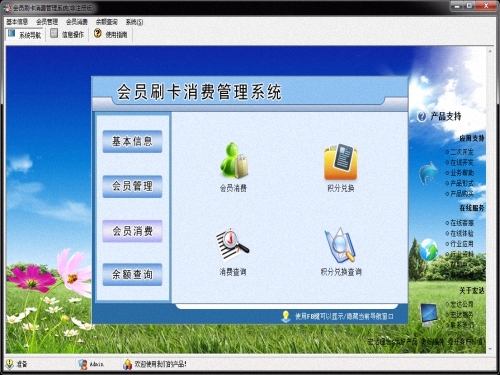Click the monitor icon beside 关于宏达
Screen dimensions: 500x375
[429, 314]
